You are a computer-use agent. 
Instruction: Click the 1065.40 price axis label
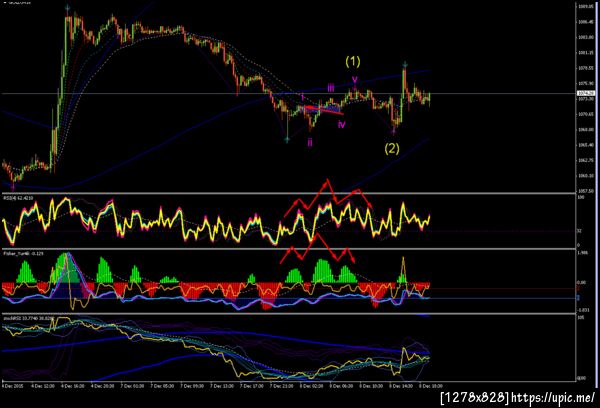coord(585,145)
